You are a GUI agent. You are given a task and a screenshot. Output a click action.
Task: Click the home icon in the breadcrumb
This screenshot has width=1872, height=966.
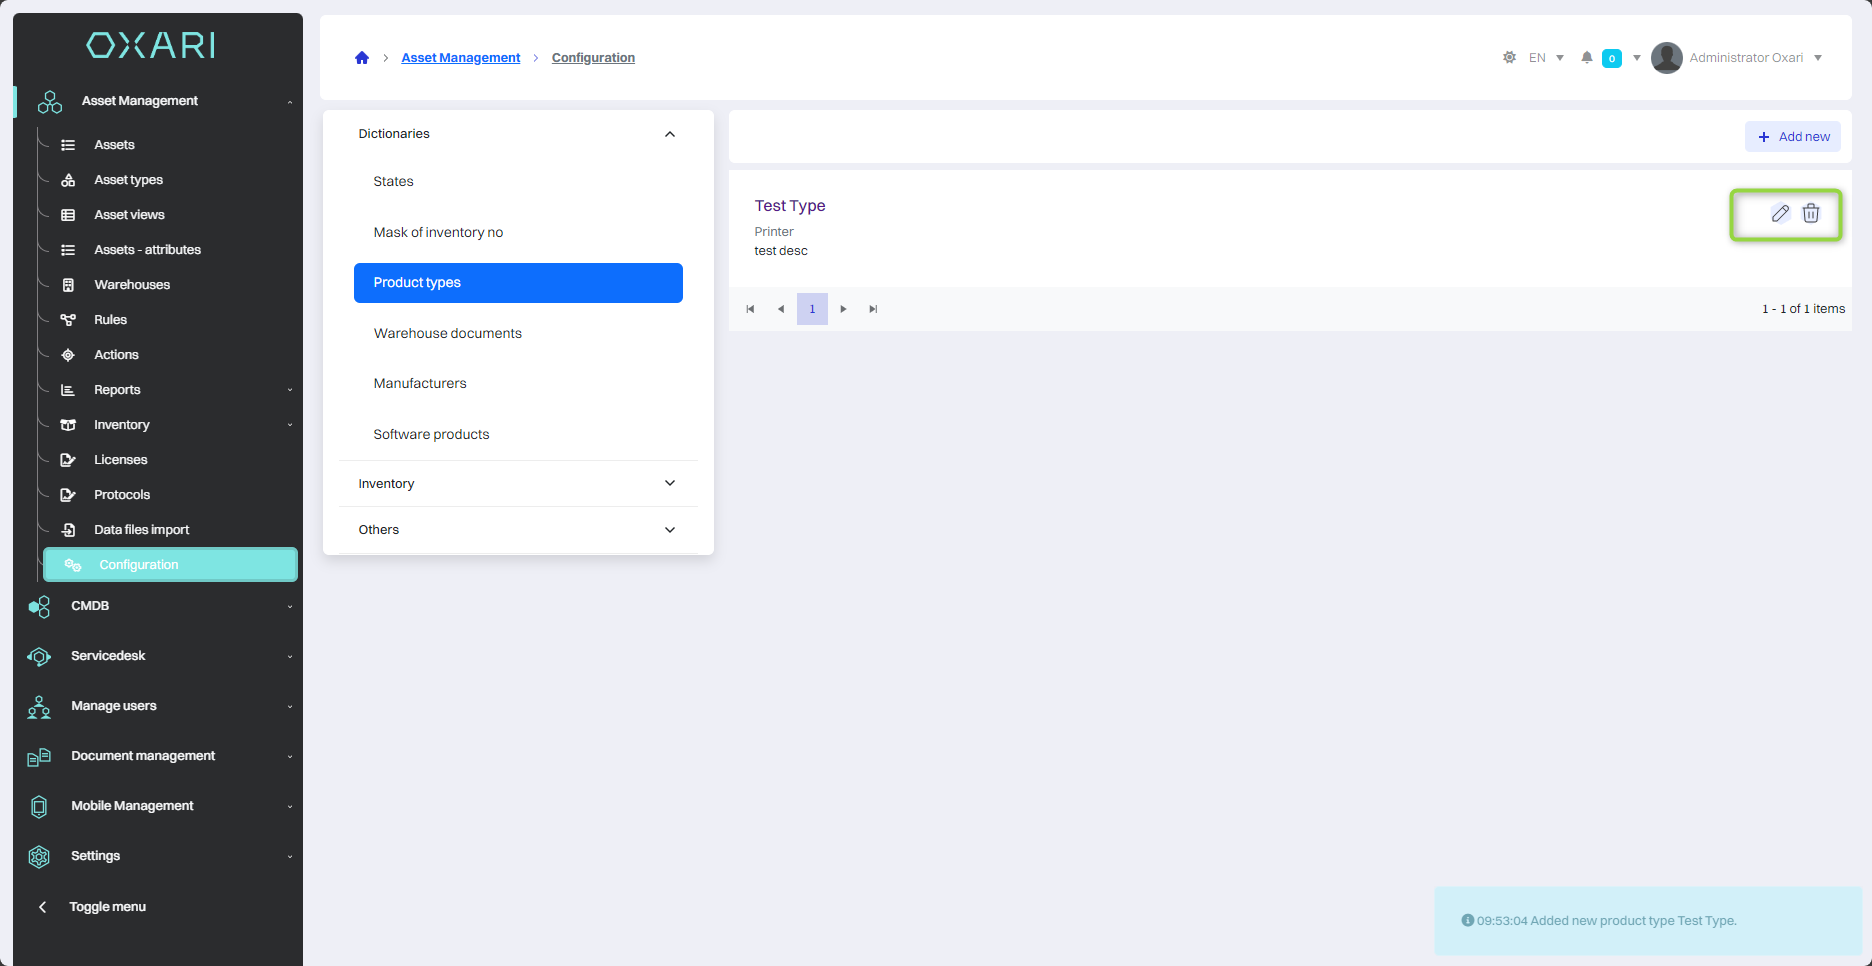(x=362, y=58)
